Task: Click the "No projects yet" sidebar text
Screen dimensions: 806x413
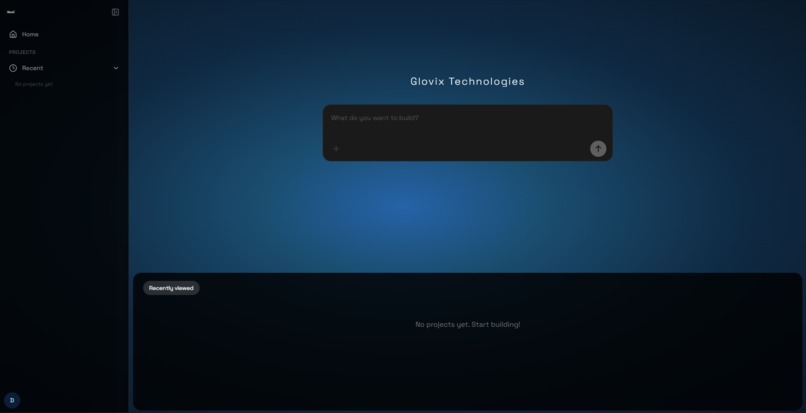Action: (33, 84)
